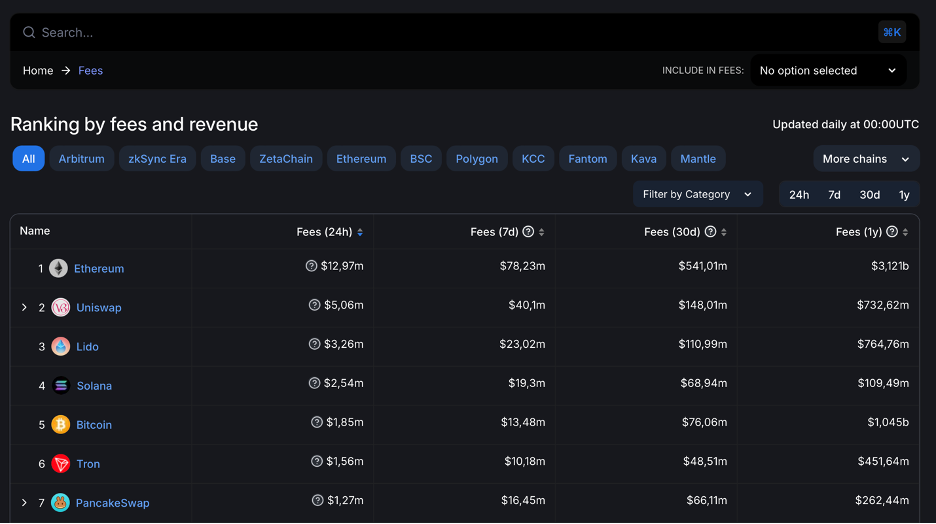Click the Ethereum coin logo icon
Viewport: 936px width, 524px height.
(59, 268)
